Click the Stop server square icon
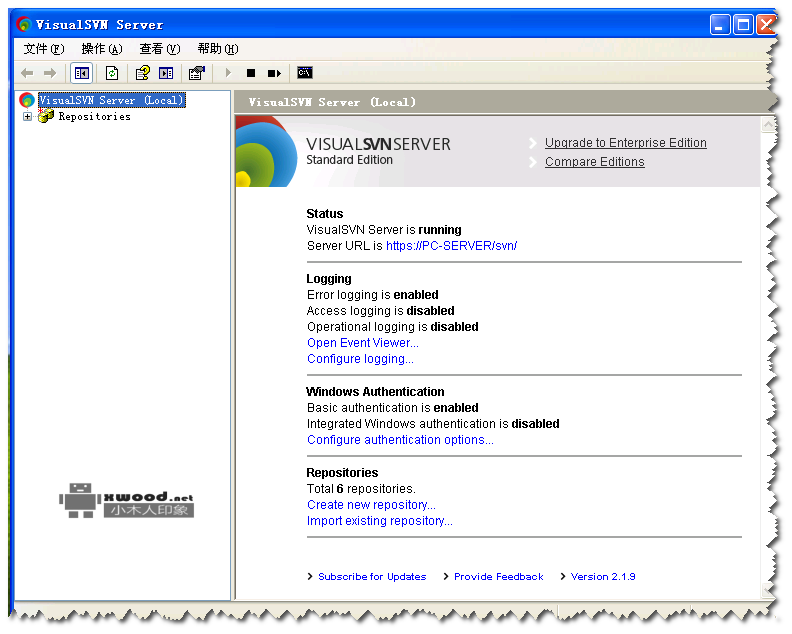The image size is (792, 634). tap(251, 73)
